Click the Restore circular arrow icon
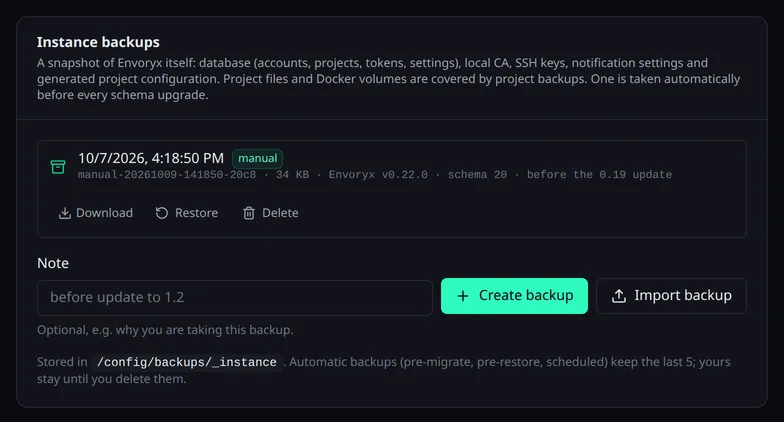 pos(162,213)
